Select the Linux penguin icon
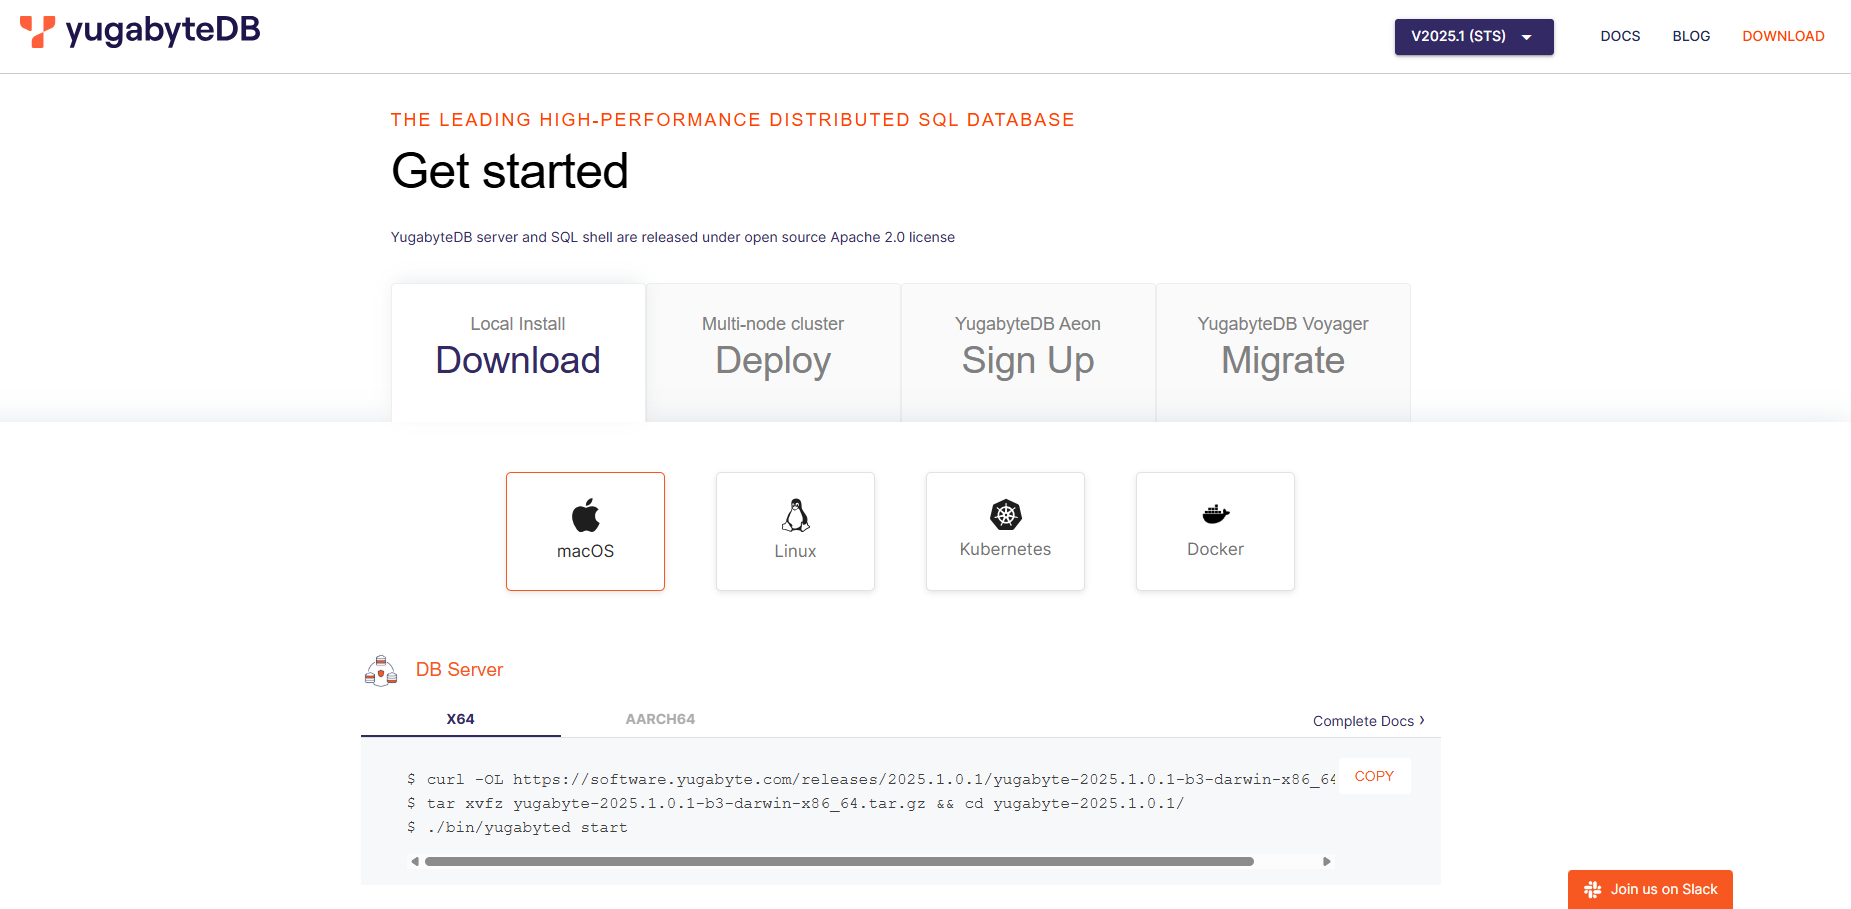1851x909 pixels. (795, 515)
